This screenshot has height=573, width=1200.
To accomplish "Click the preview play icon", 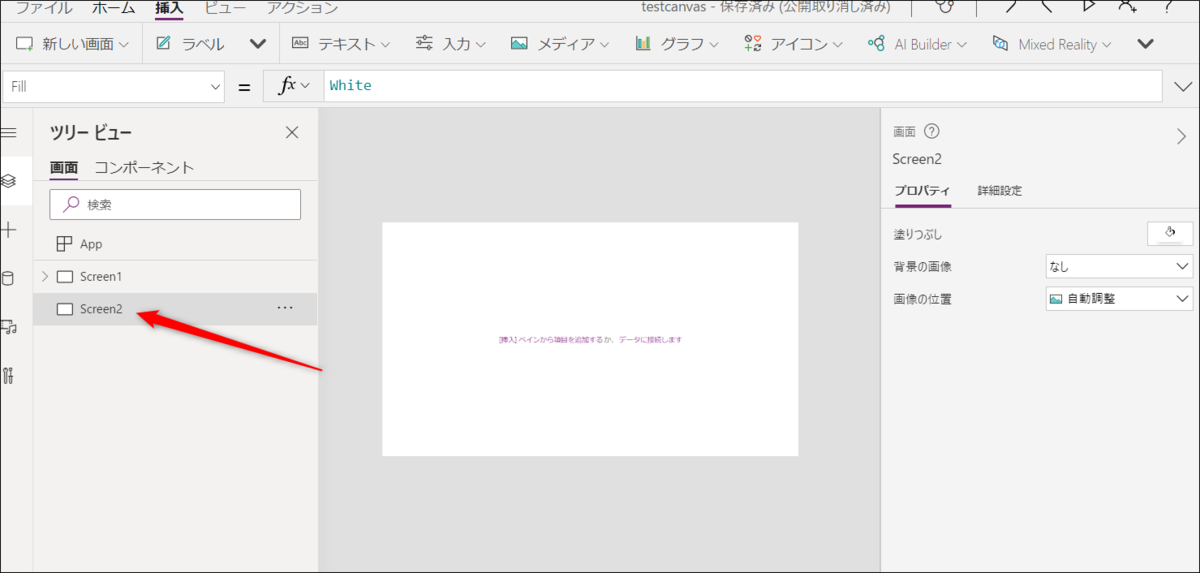I will pyautogui.click(x=1089, y=5).
